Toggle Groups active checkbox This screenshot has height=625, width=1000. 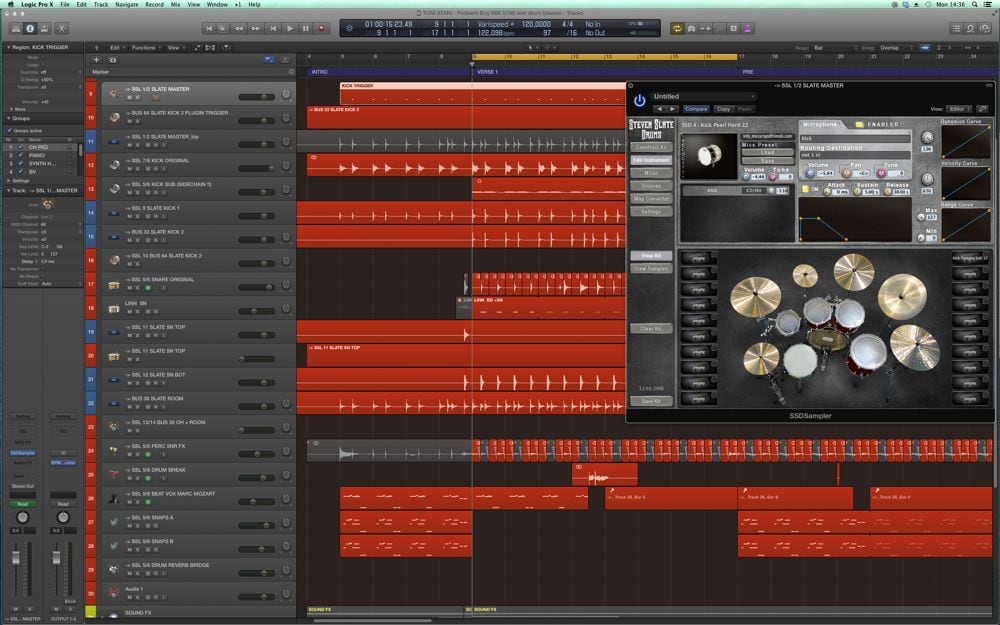tap(10, 130)
